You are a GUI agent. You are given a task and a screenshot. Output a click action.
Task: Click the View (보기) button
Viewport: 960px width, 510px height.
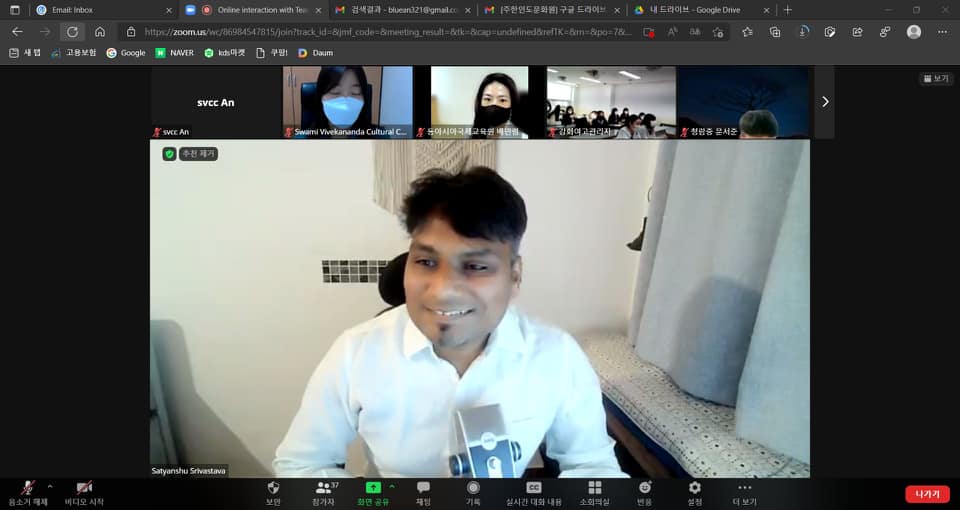[x=936, y=79]
